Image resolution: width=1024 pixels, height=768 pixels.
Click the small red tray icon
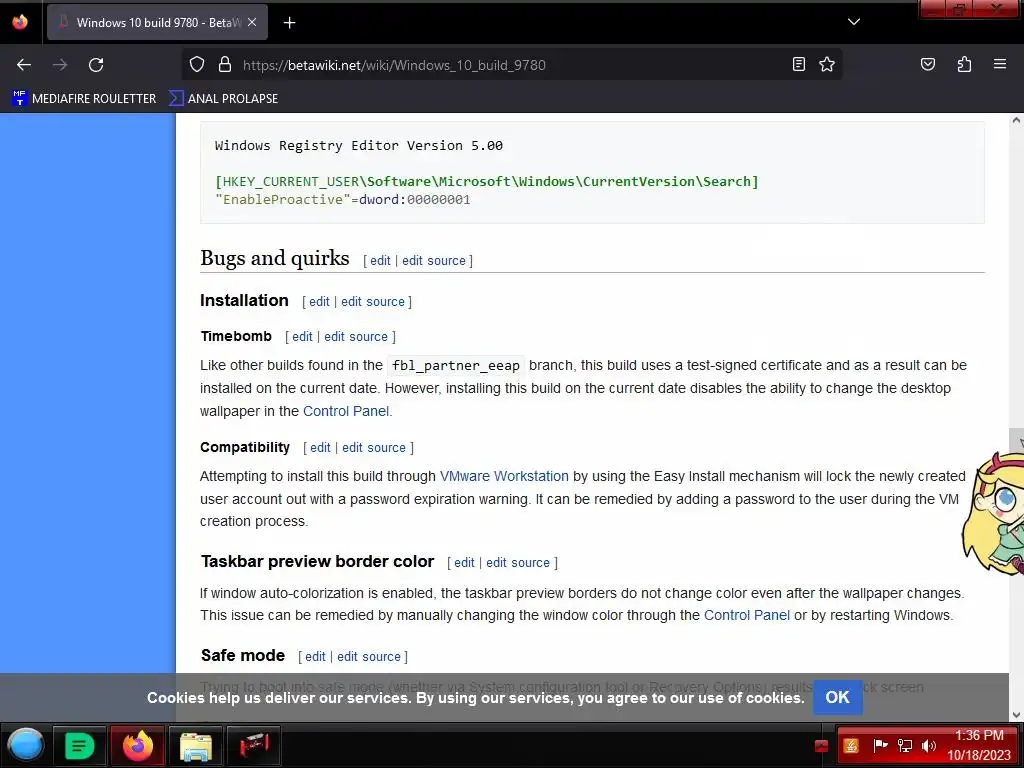point(822,746)
